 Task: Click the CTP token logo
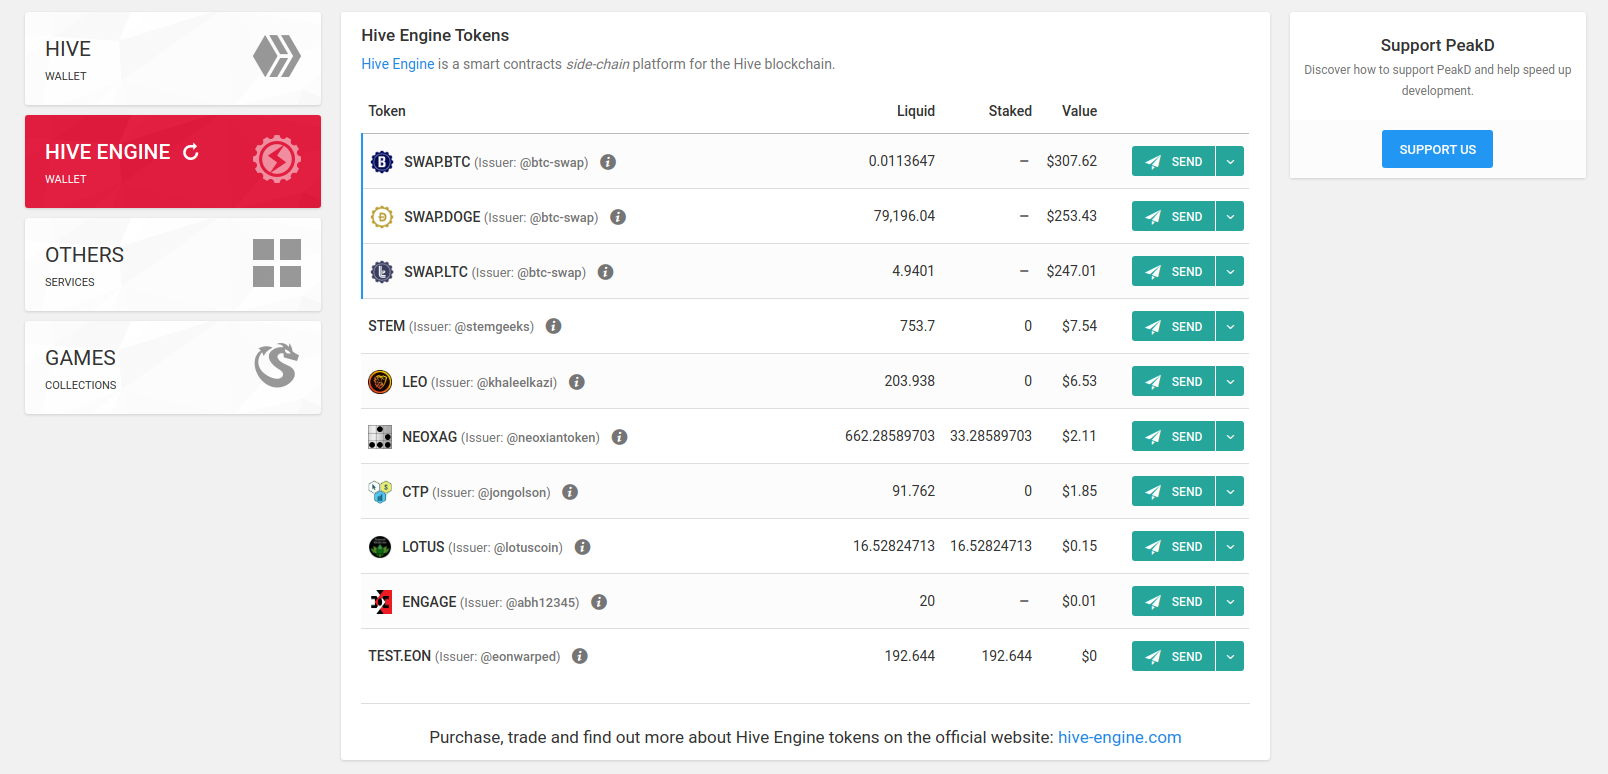(380, 492)
